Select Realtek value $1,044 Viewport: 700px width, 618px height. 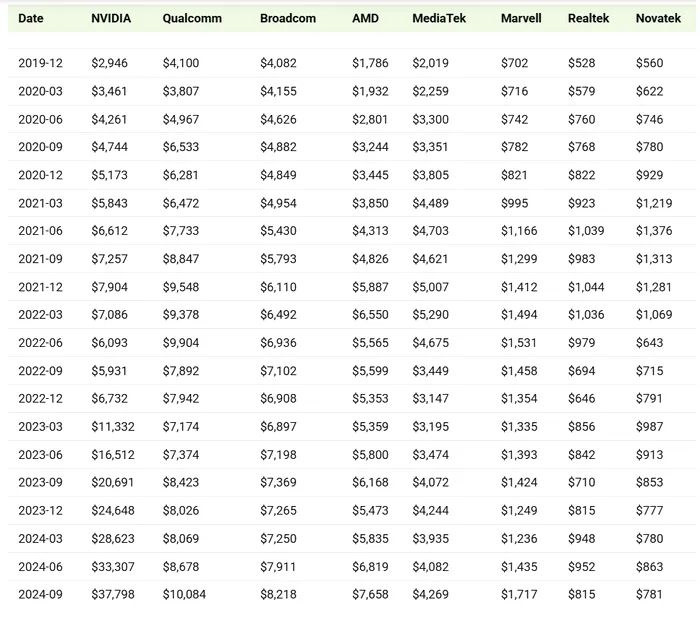[x=586, y=287]
